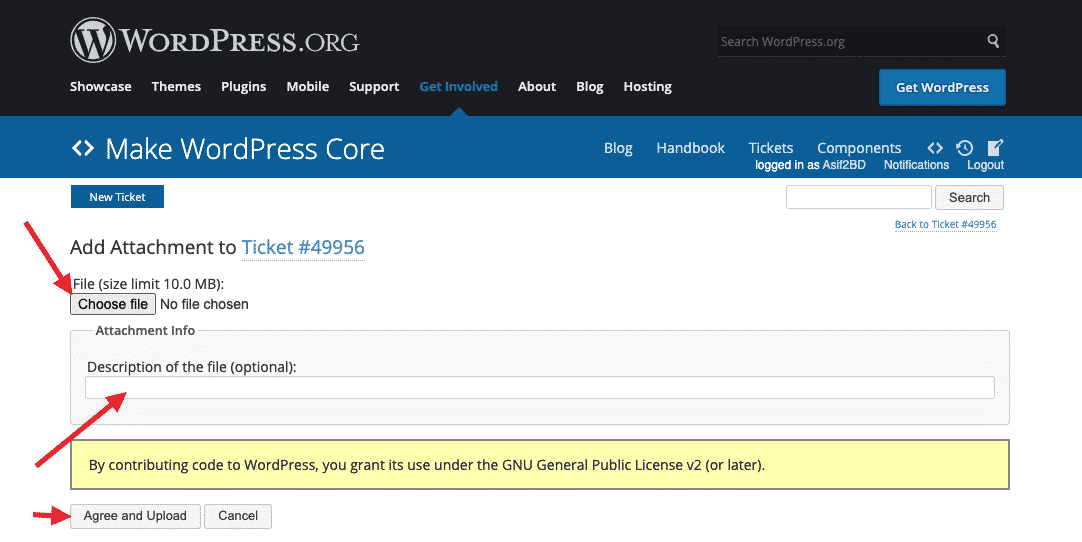The height and width of the screenshot is (542, 1082).
Task: Click the magnifier search icon in header
Action: pyautogui.click(x=993, y=41)
